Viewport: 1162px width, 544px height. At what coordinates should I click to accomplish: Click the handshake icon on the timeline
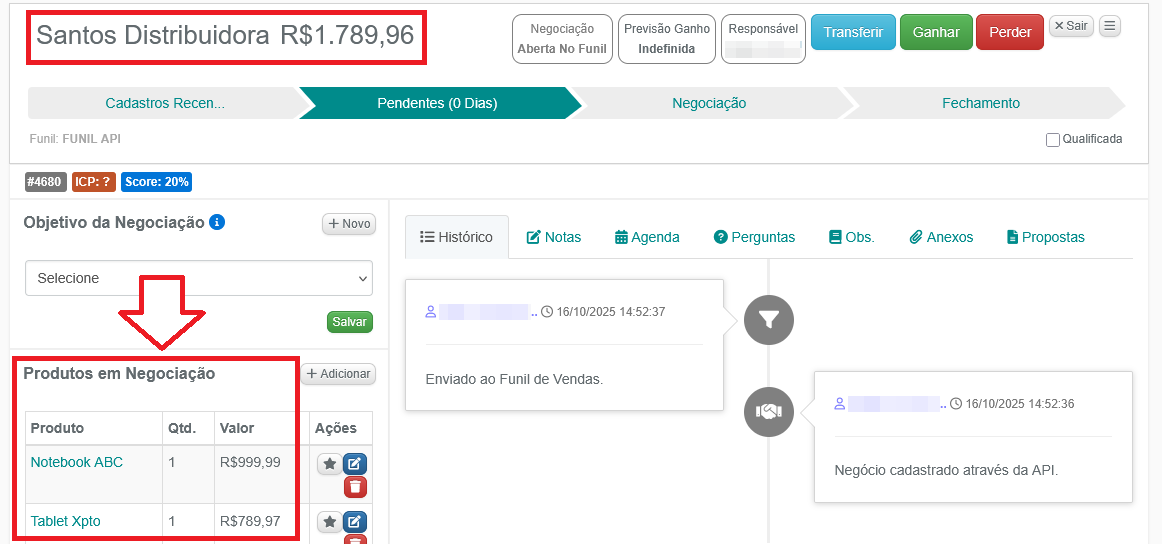[768, 411]
